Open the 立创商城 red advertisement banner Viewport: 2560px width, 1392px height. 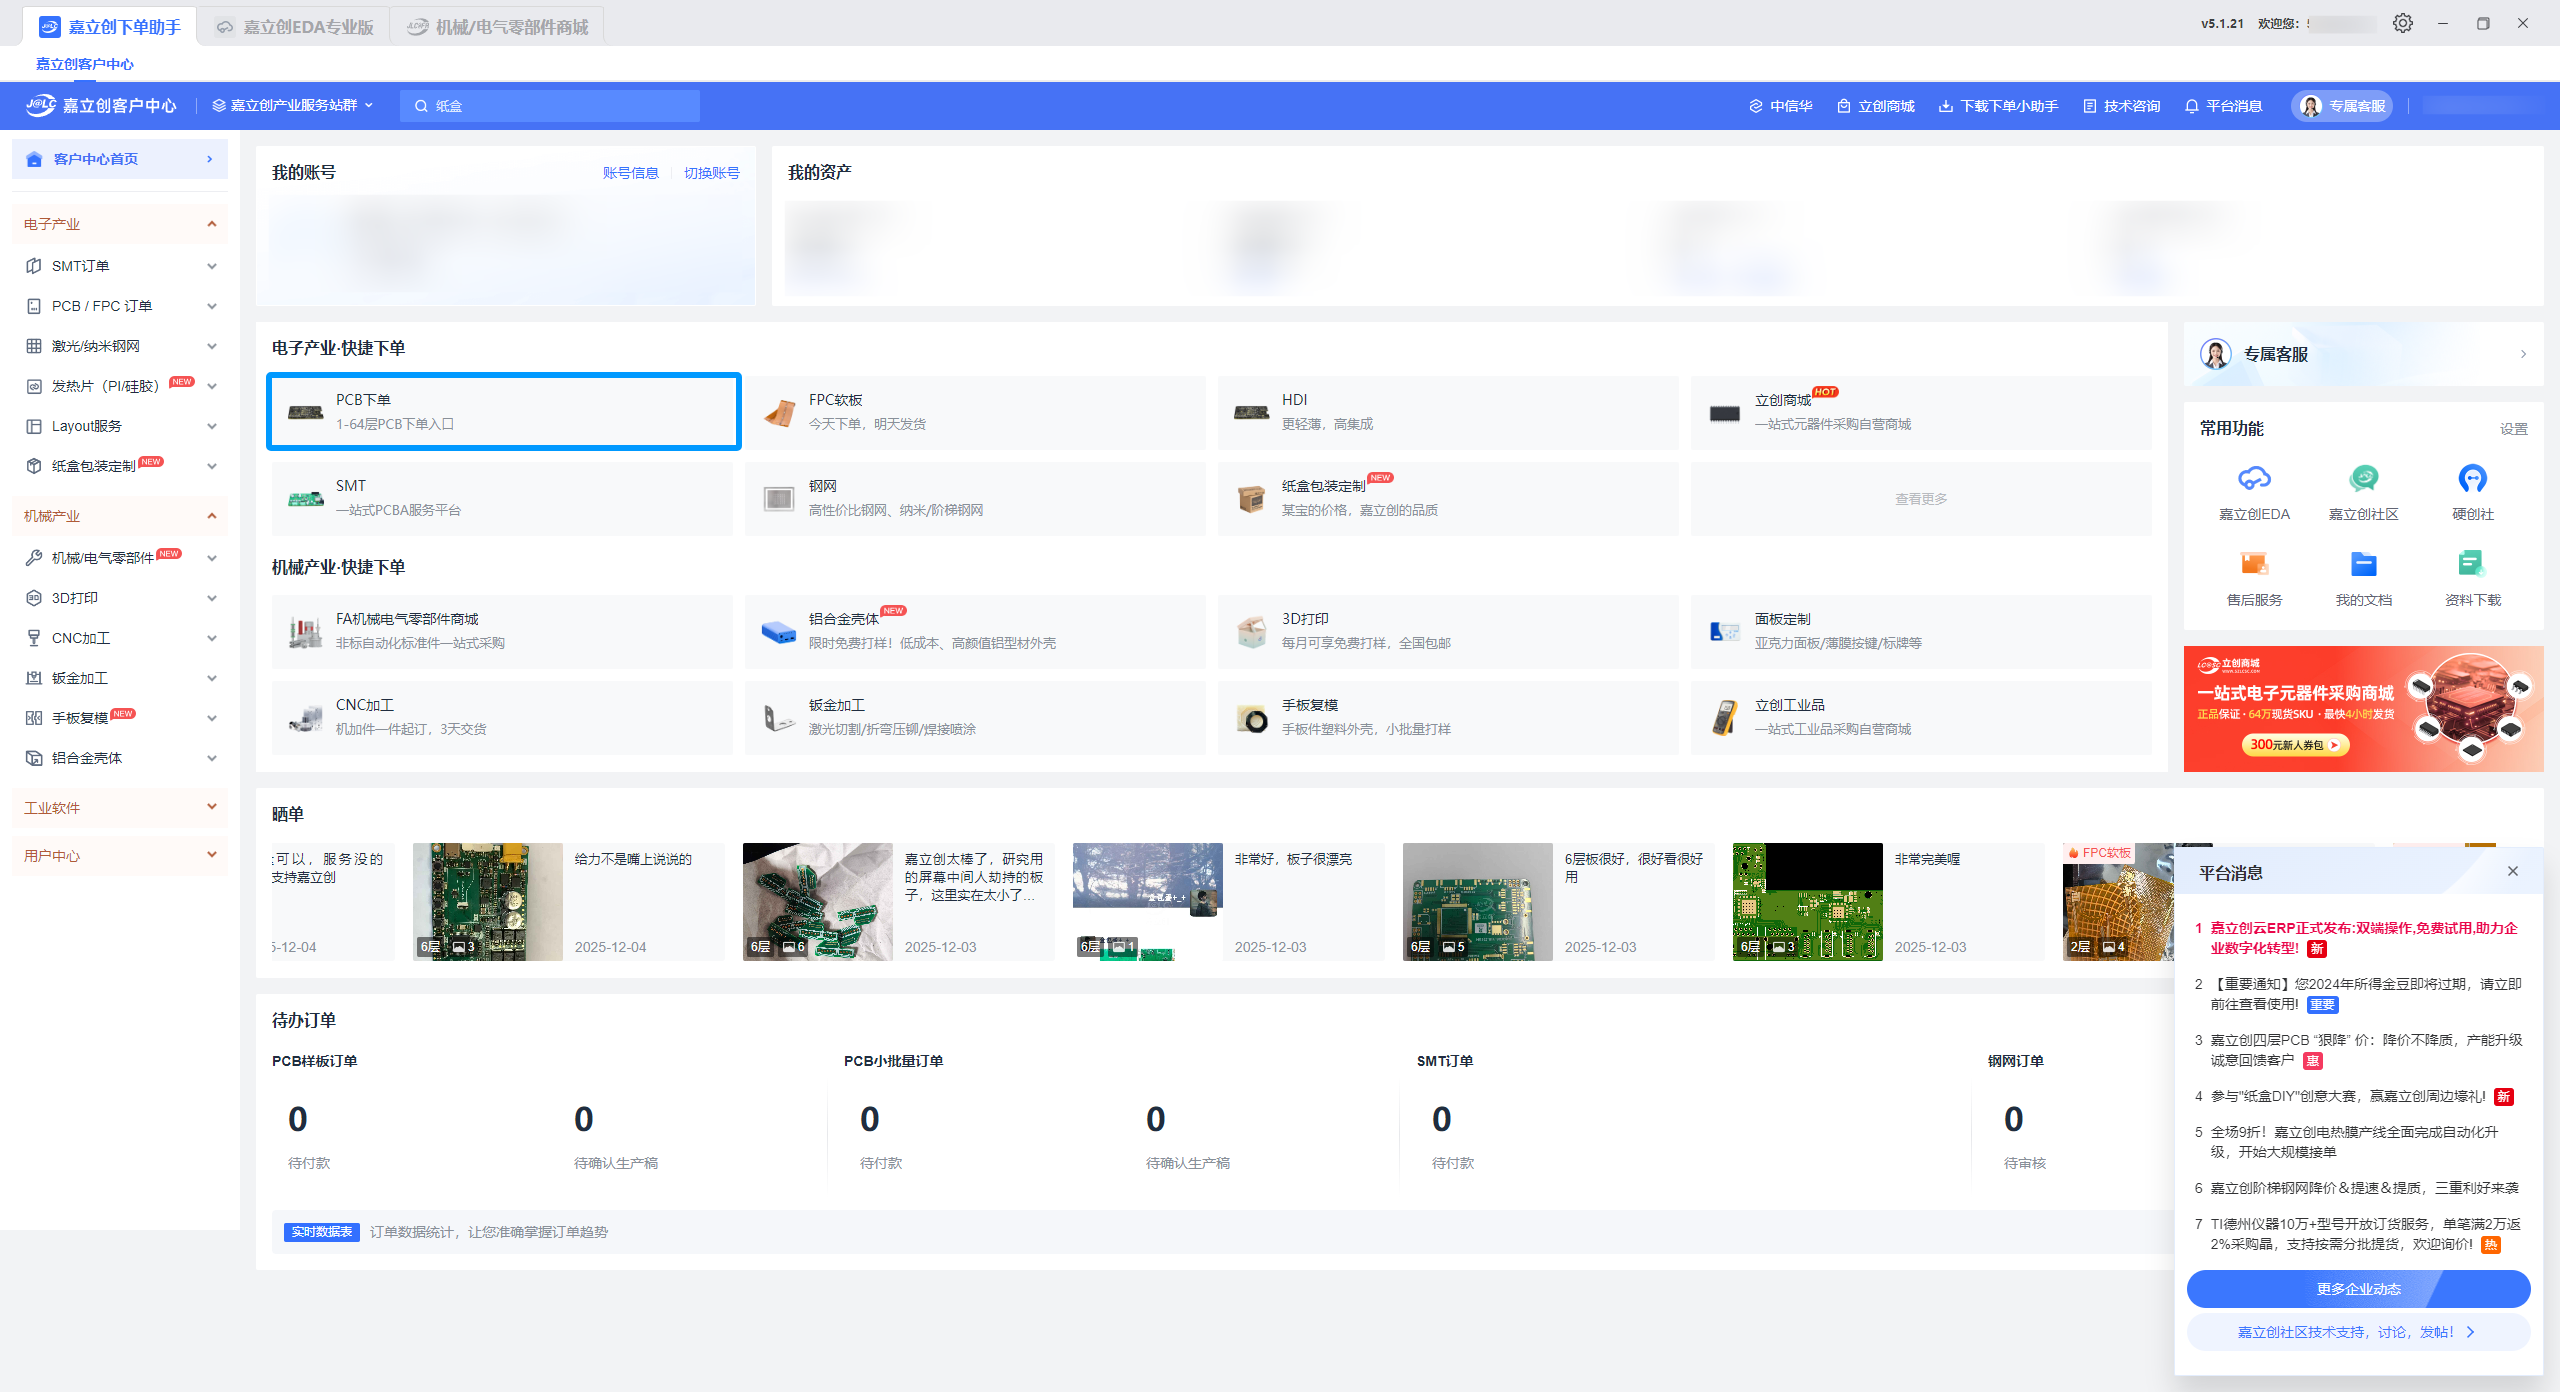pos(2362,708)
